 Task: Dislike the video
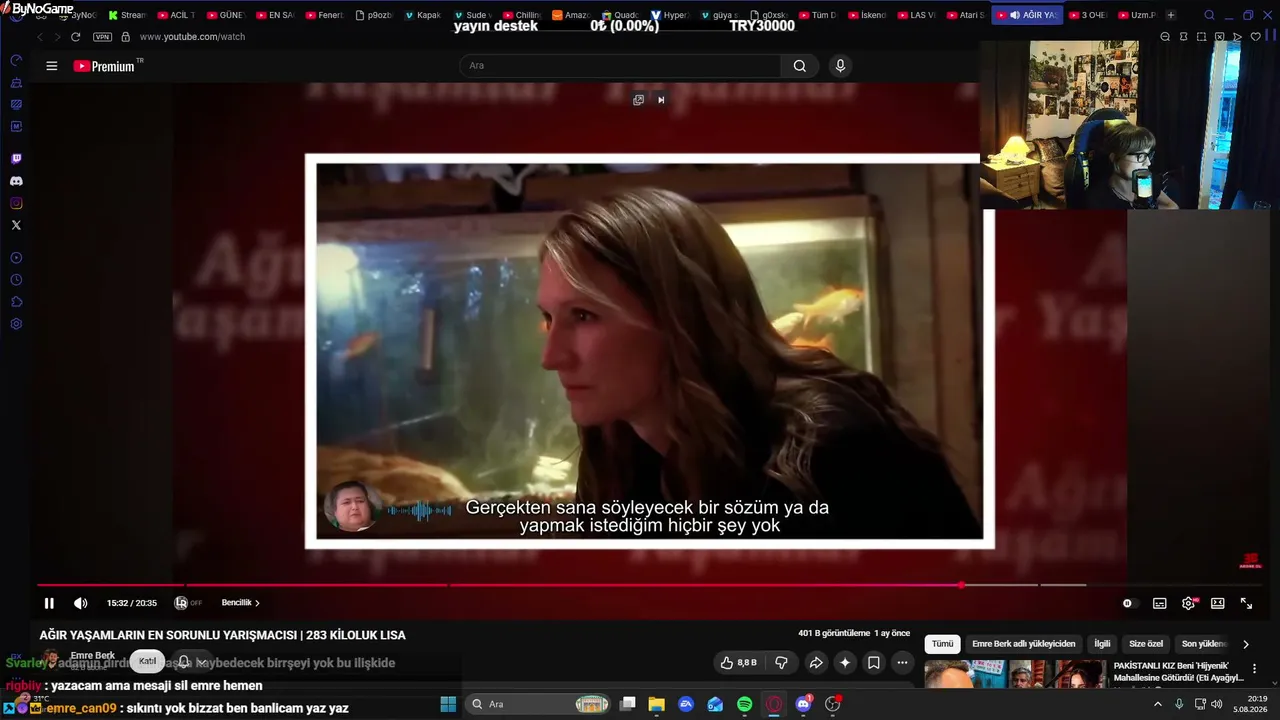781,662
